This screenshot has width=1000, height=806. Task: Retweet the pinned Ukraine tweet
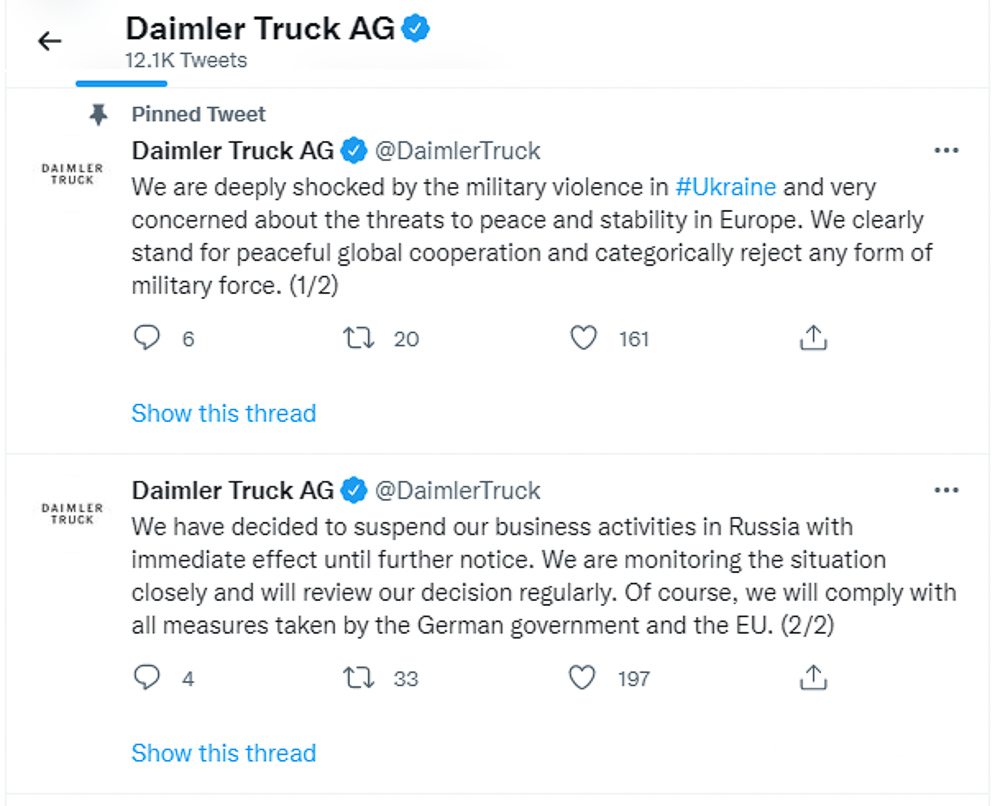coord(359,338)
